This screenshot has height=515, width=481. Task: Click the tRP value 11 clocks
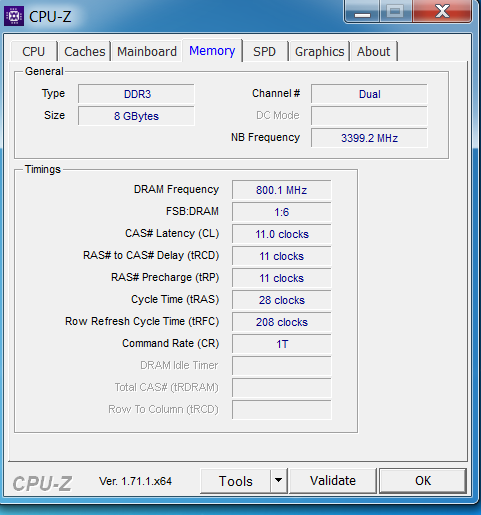coord(282,278)
